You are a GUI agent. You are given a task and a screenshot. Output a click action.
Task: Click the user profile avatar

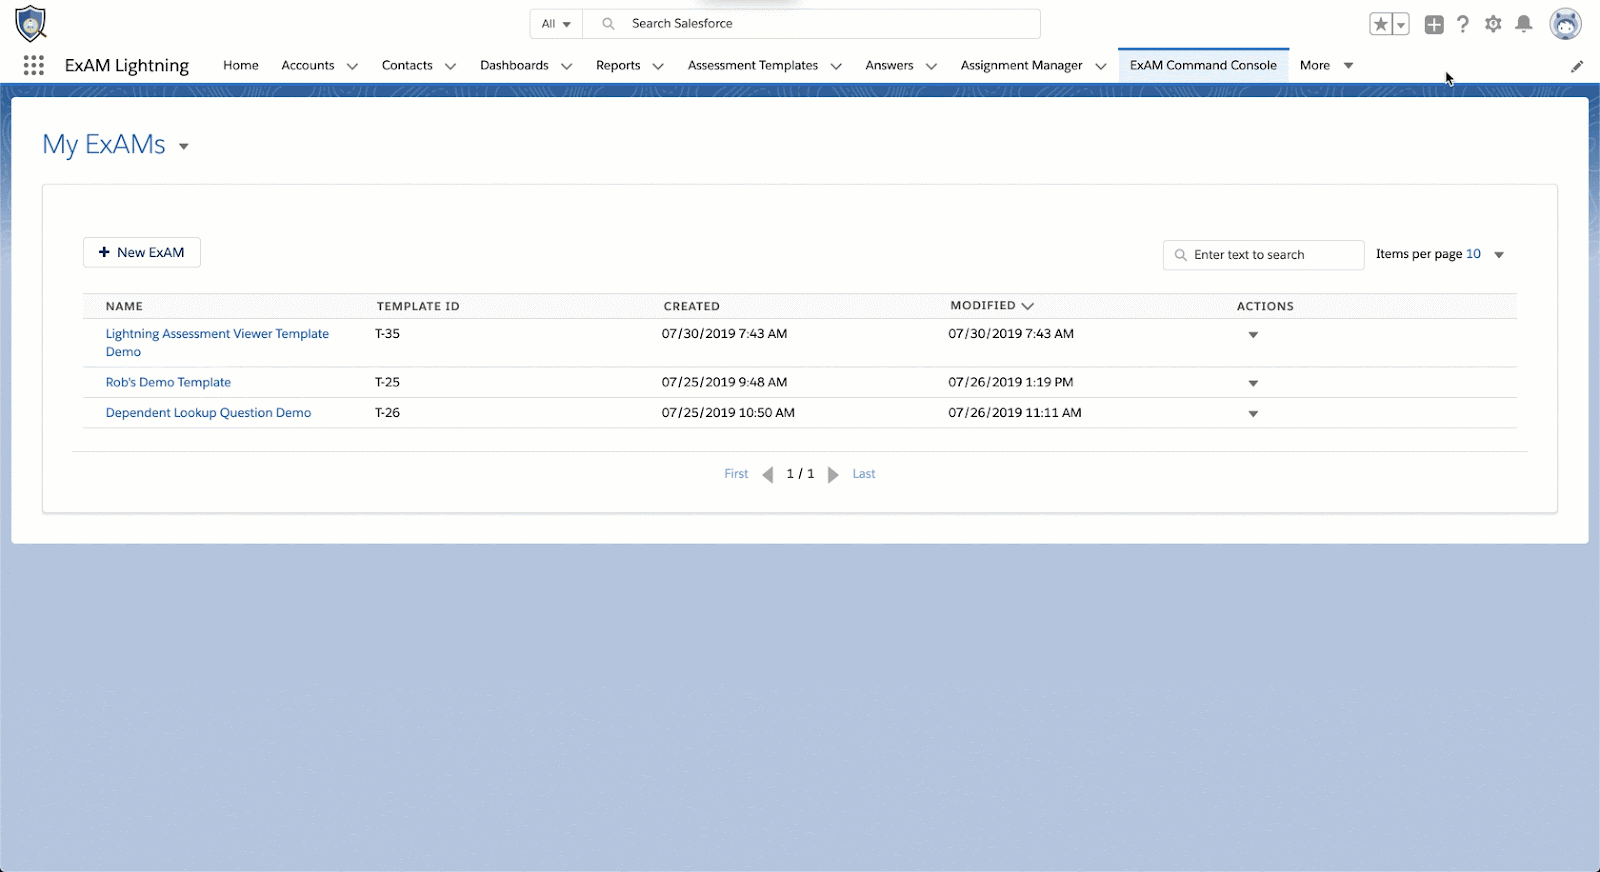click(1565, 24)
